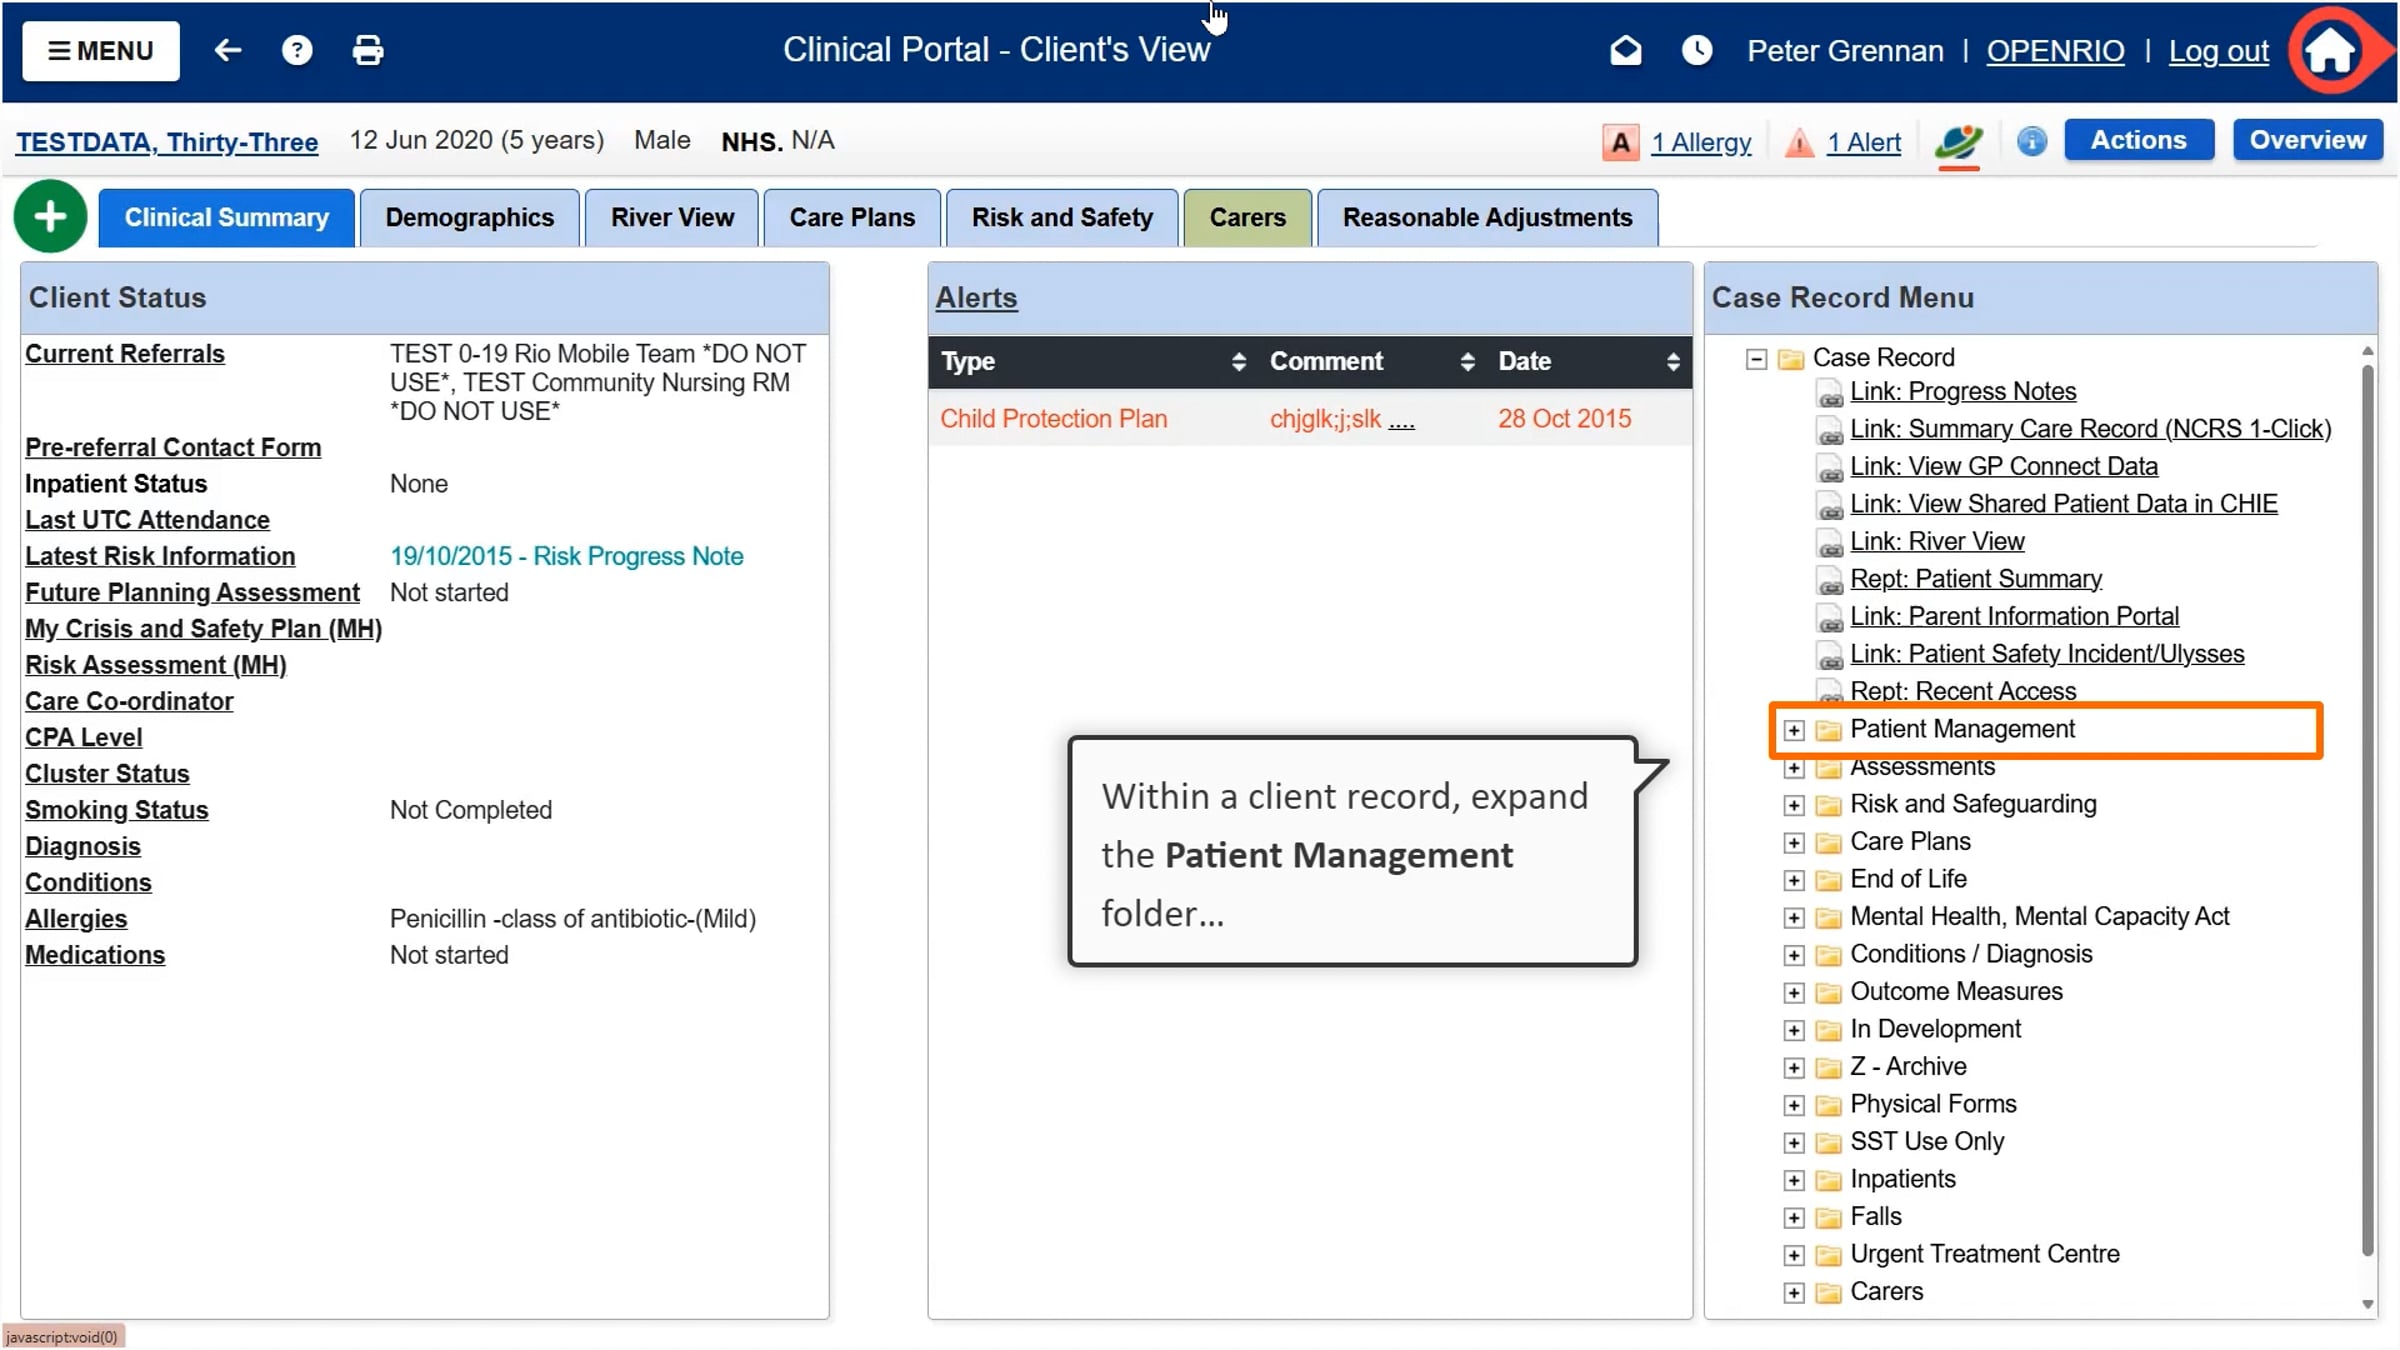Open Rept: Patient Summary report link
The image size is (2400, 1350).
(x=1976, y=579)
